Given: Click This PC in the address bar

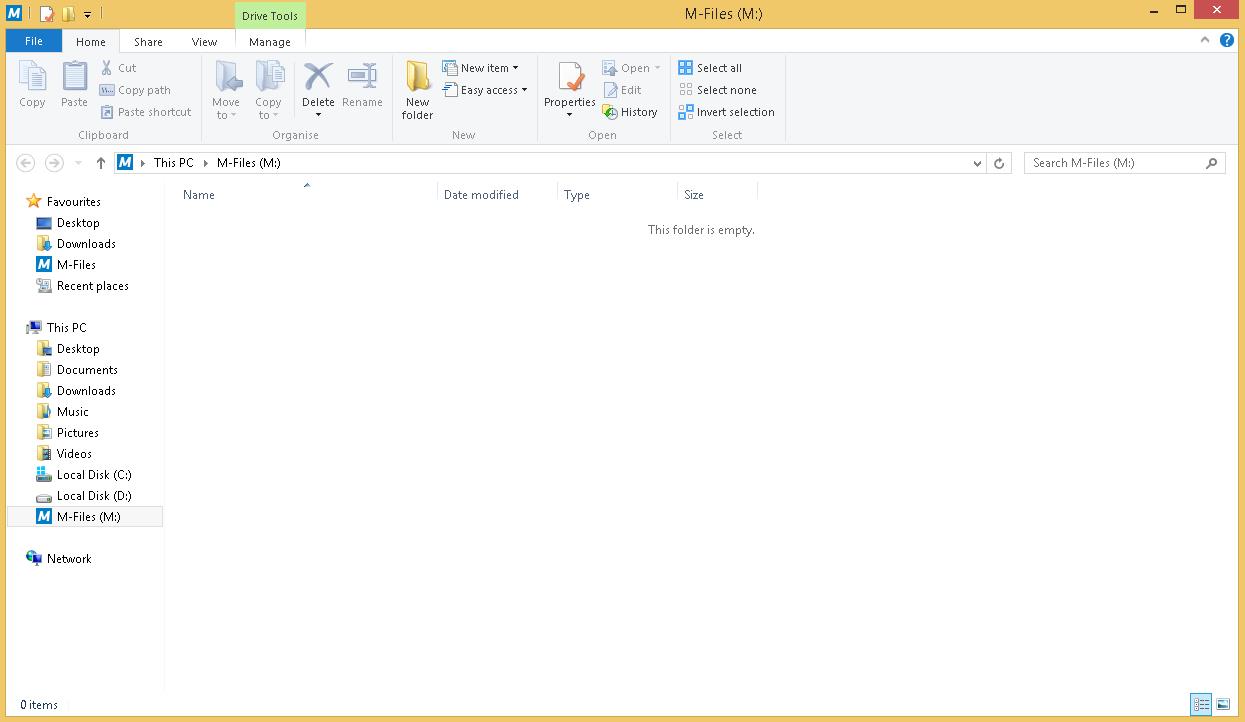Looking at the screenshot, I should click(x=173, y=163).
